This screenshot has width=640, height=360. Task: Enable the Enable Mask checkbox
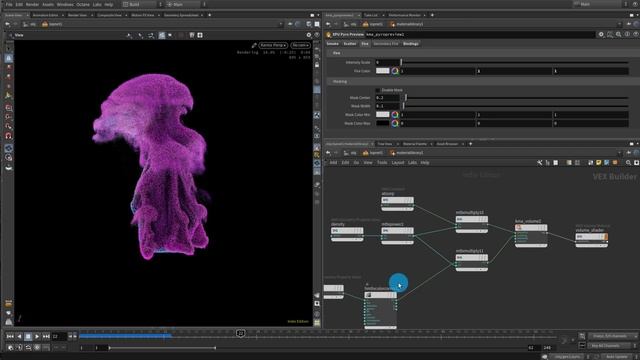tap(378, 90)
